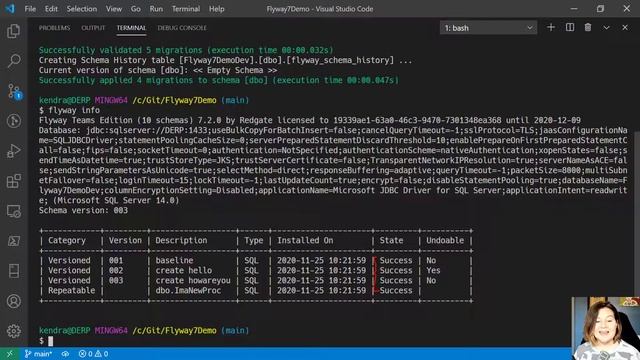Click the synchronize changes cloud icon
Viewport: 640px width, 360px height.
pyautogui.click(x=65, y=354)
